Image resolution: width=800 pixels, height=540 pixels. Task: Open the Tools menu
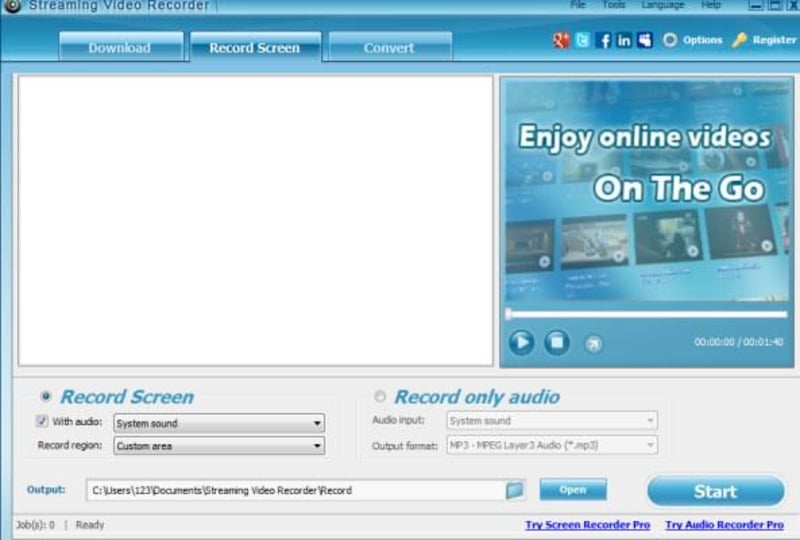[x=613, y=5]
